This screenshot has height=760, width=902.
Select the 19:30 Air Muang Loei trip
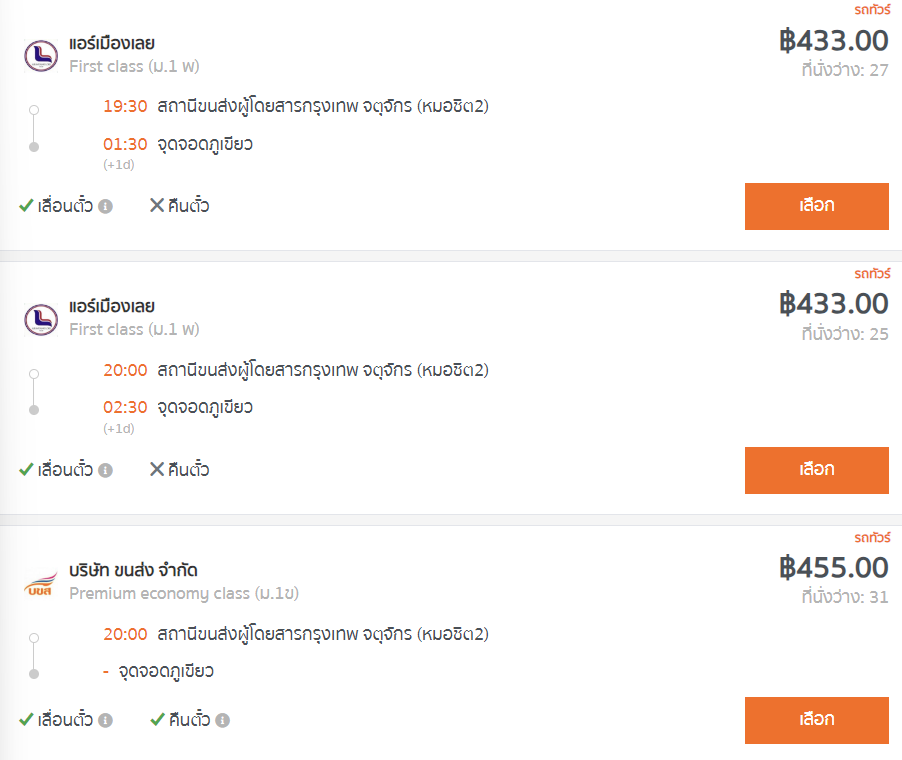(x=816, y=206)
